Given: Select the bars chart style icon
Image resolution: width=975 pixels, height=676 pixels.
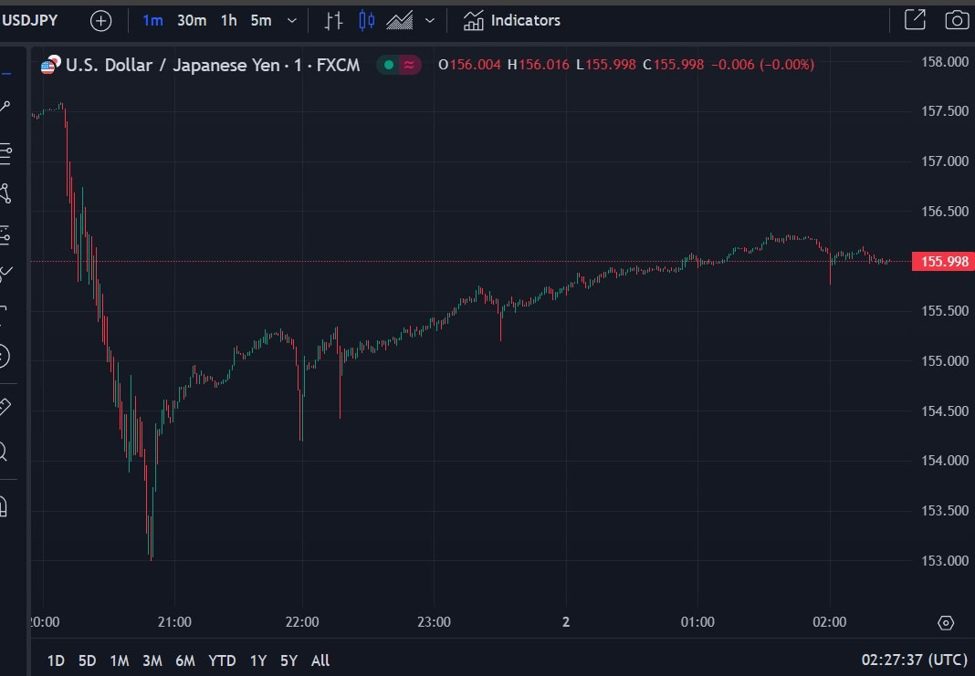Looking at the screenshot, I should click(334, 20).
